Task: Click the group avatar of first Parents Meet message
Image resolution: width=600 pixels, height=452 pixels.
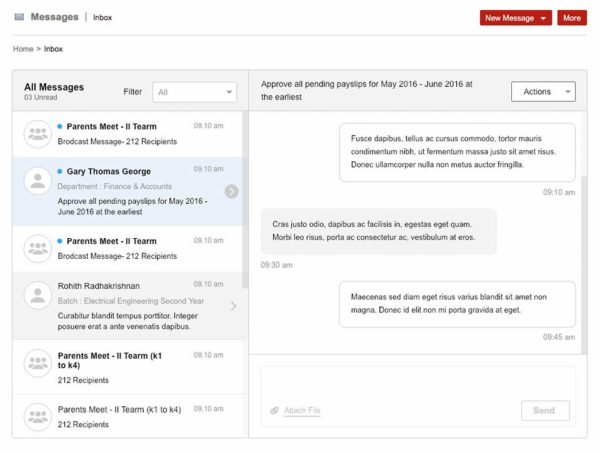Action: (38, 134)
